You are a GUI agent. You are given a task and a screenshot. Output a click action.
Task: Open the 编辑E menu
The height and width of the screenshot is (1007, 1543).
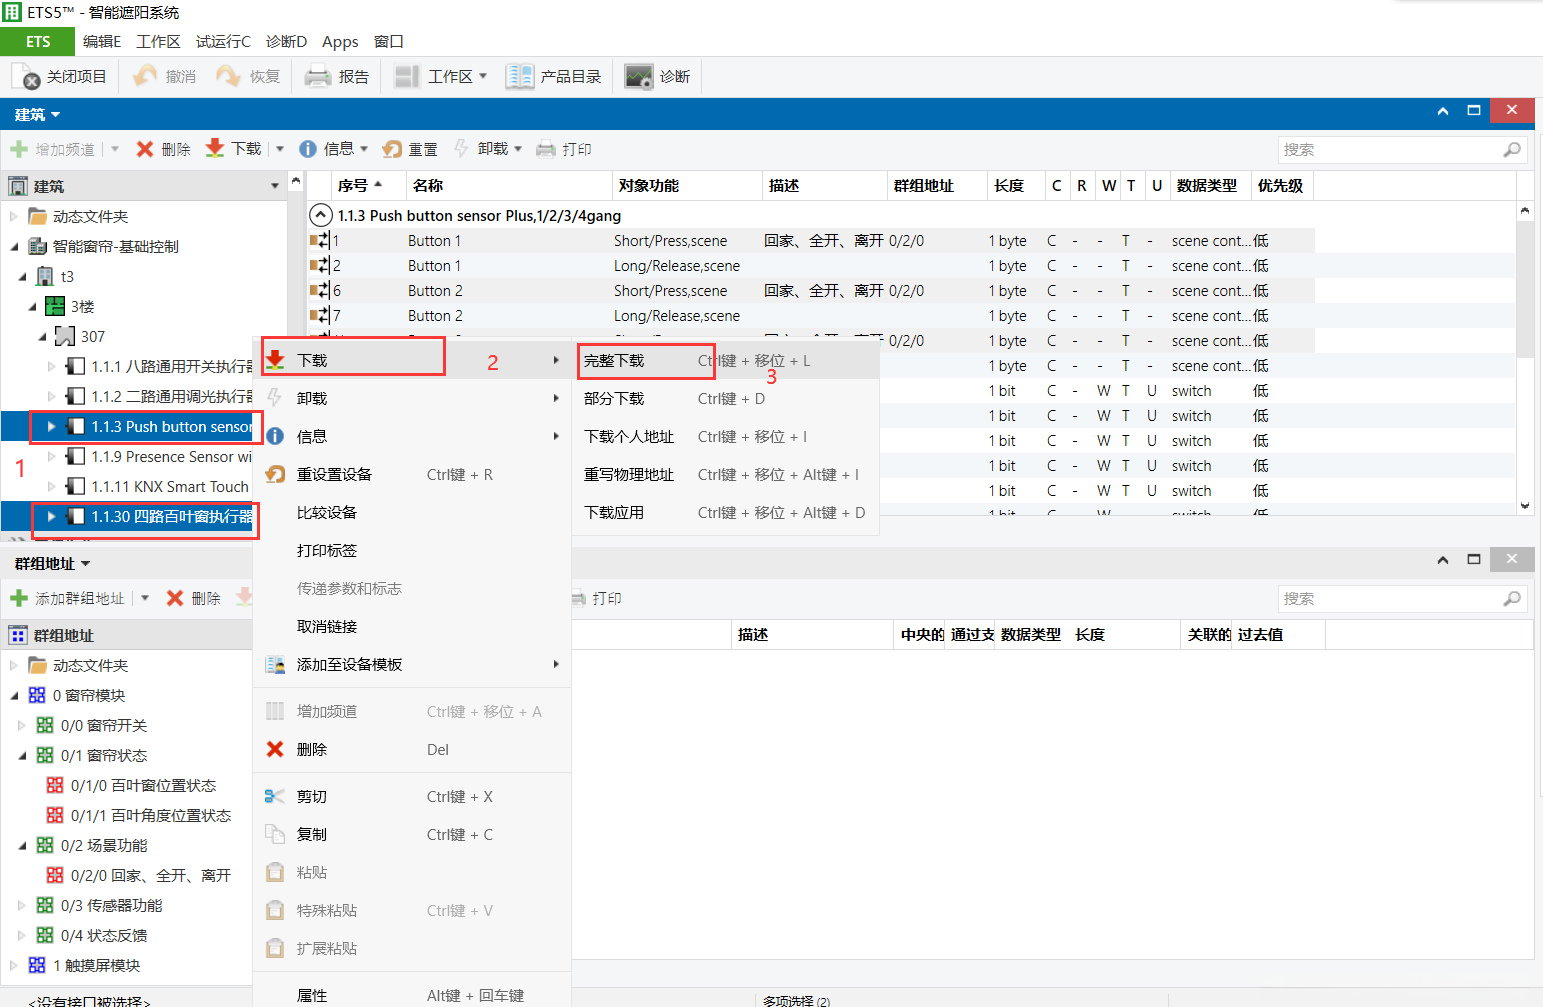102,41
